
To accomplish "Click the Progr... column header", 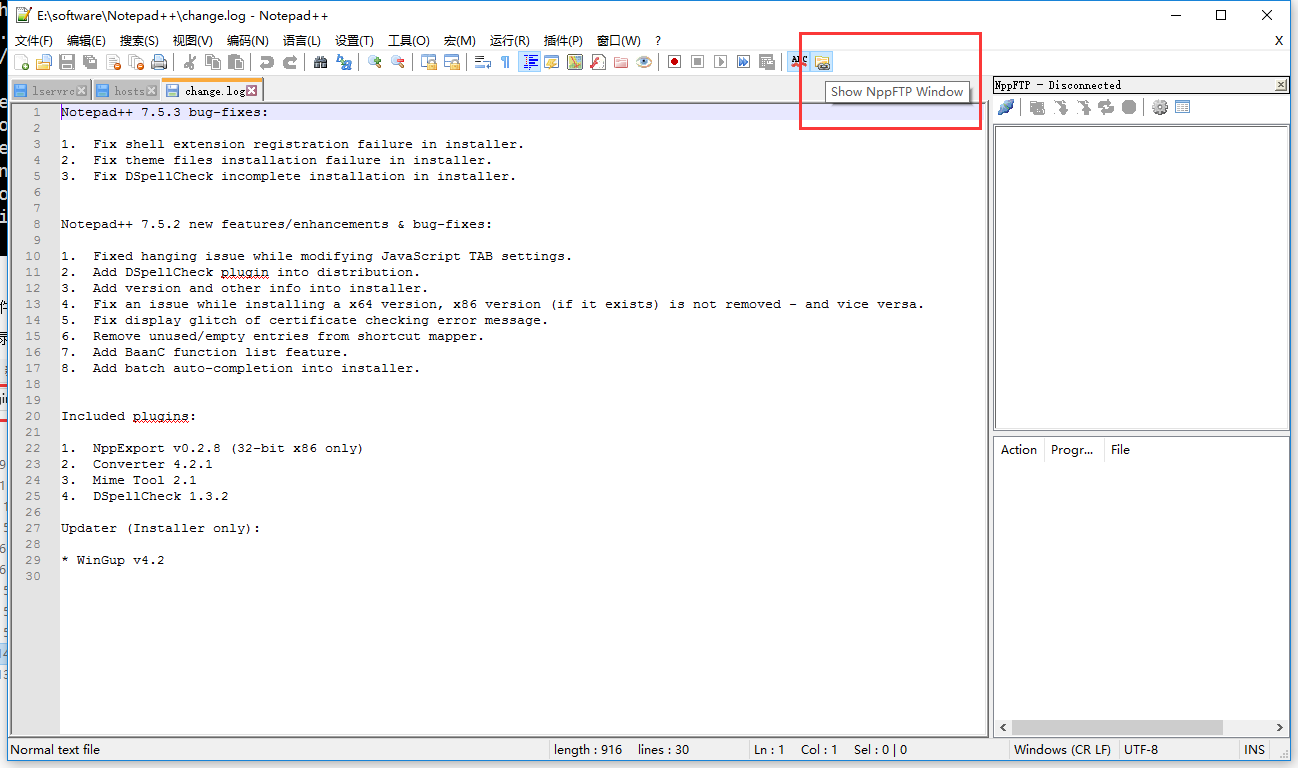I will pyautogui.click(x=1074, y=450).
